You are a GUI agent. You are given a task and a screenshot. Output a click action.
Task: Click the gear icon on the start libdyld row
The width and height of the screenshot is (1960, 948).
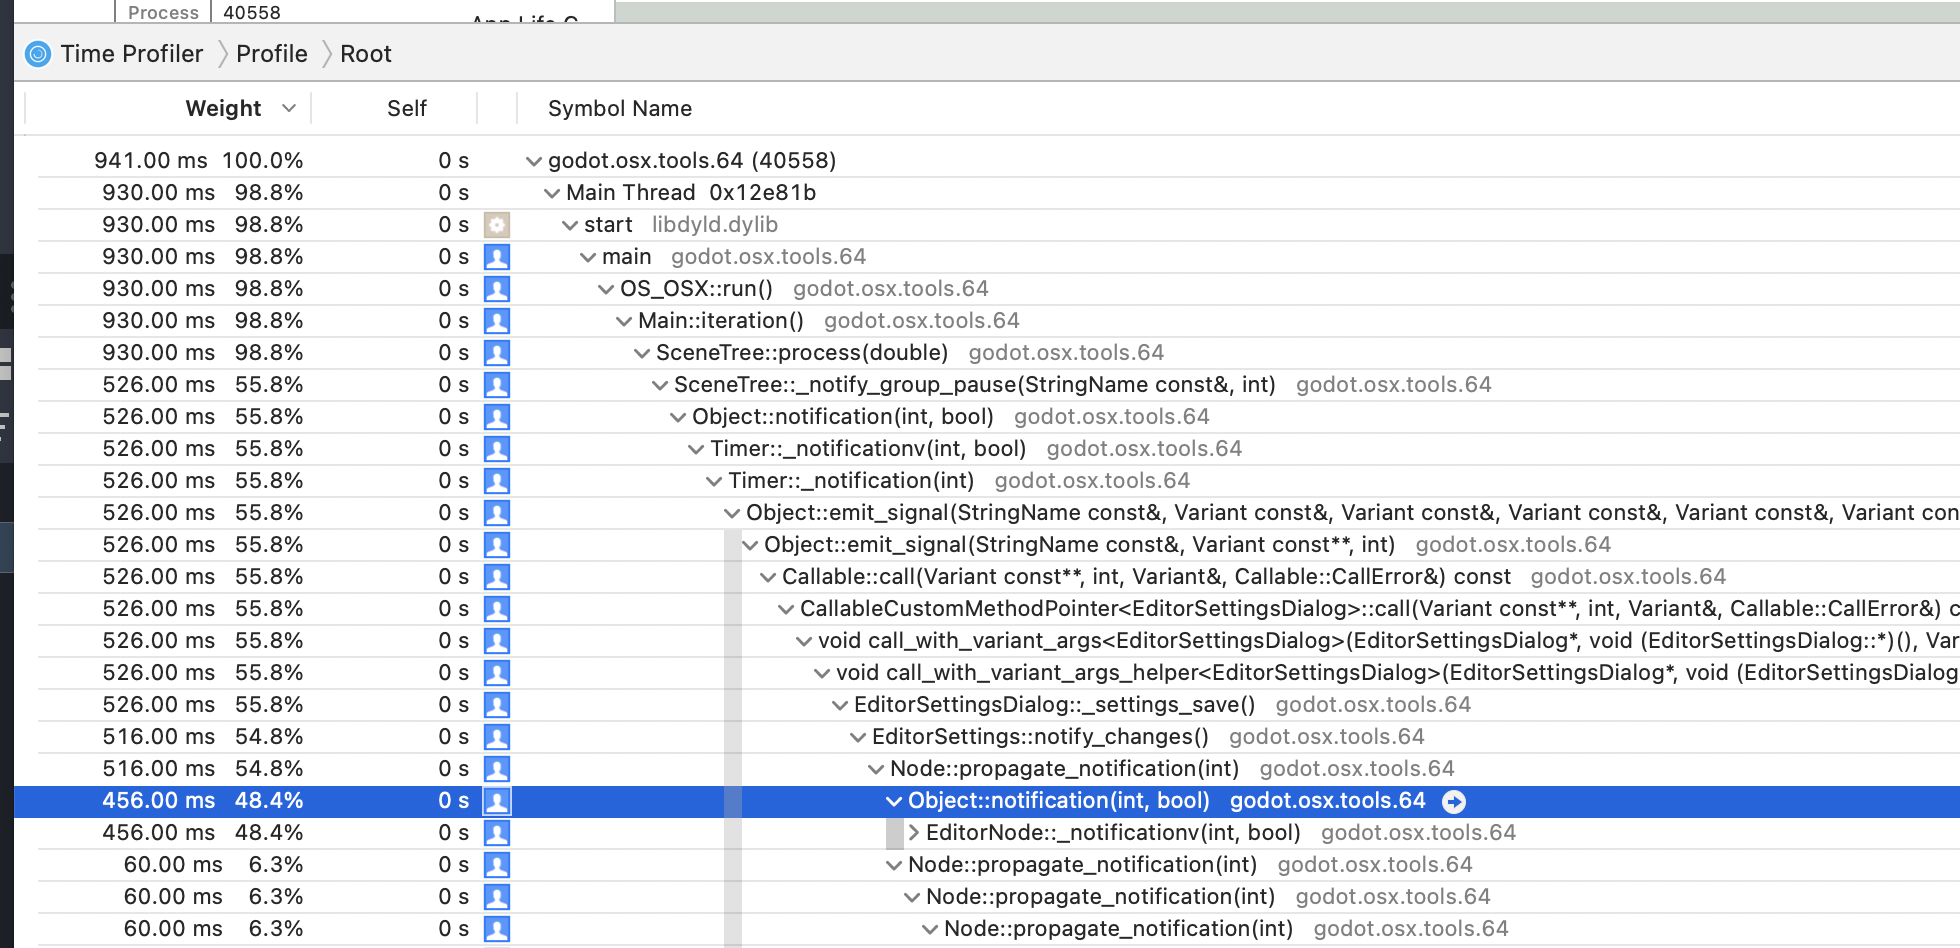pyautogui.click(x=497, y=225)
